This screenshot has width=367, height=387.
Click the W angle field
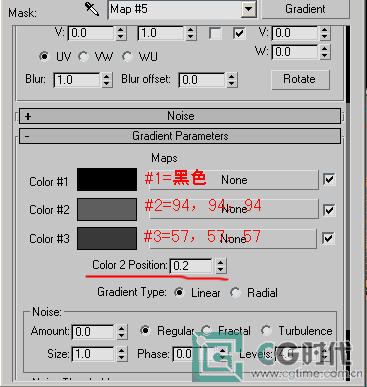[295, 52]
